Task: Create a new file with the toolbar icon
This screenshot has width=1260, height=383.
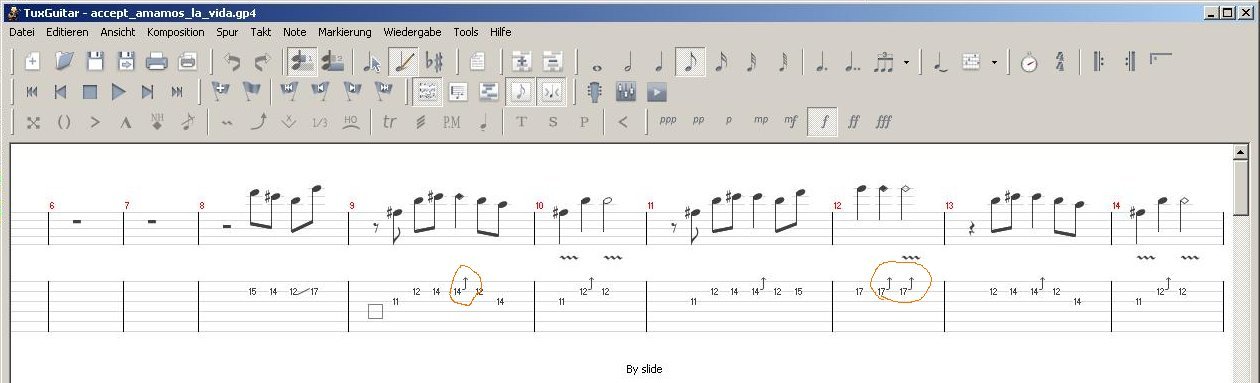Action: tap(32, 62)
